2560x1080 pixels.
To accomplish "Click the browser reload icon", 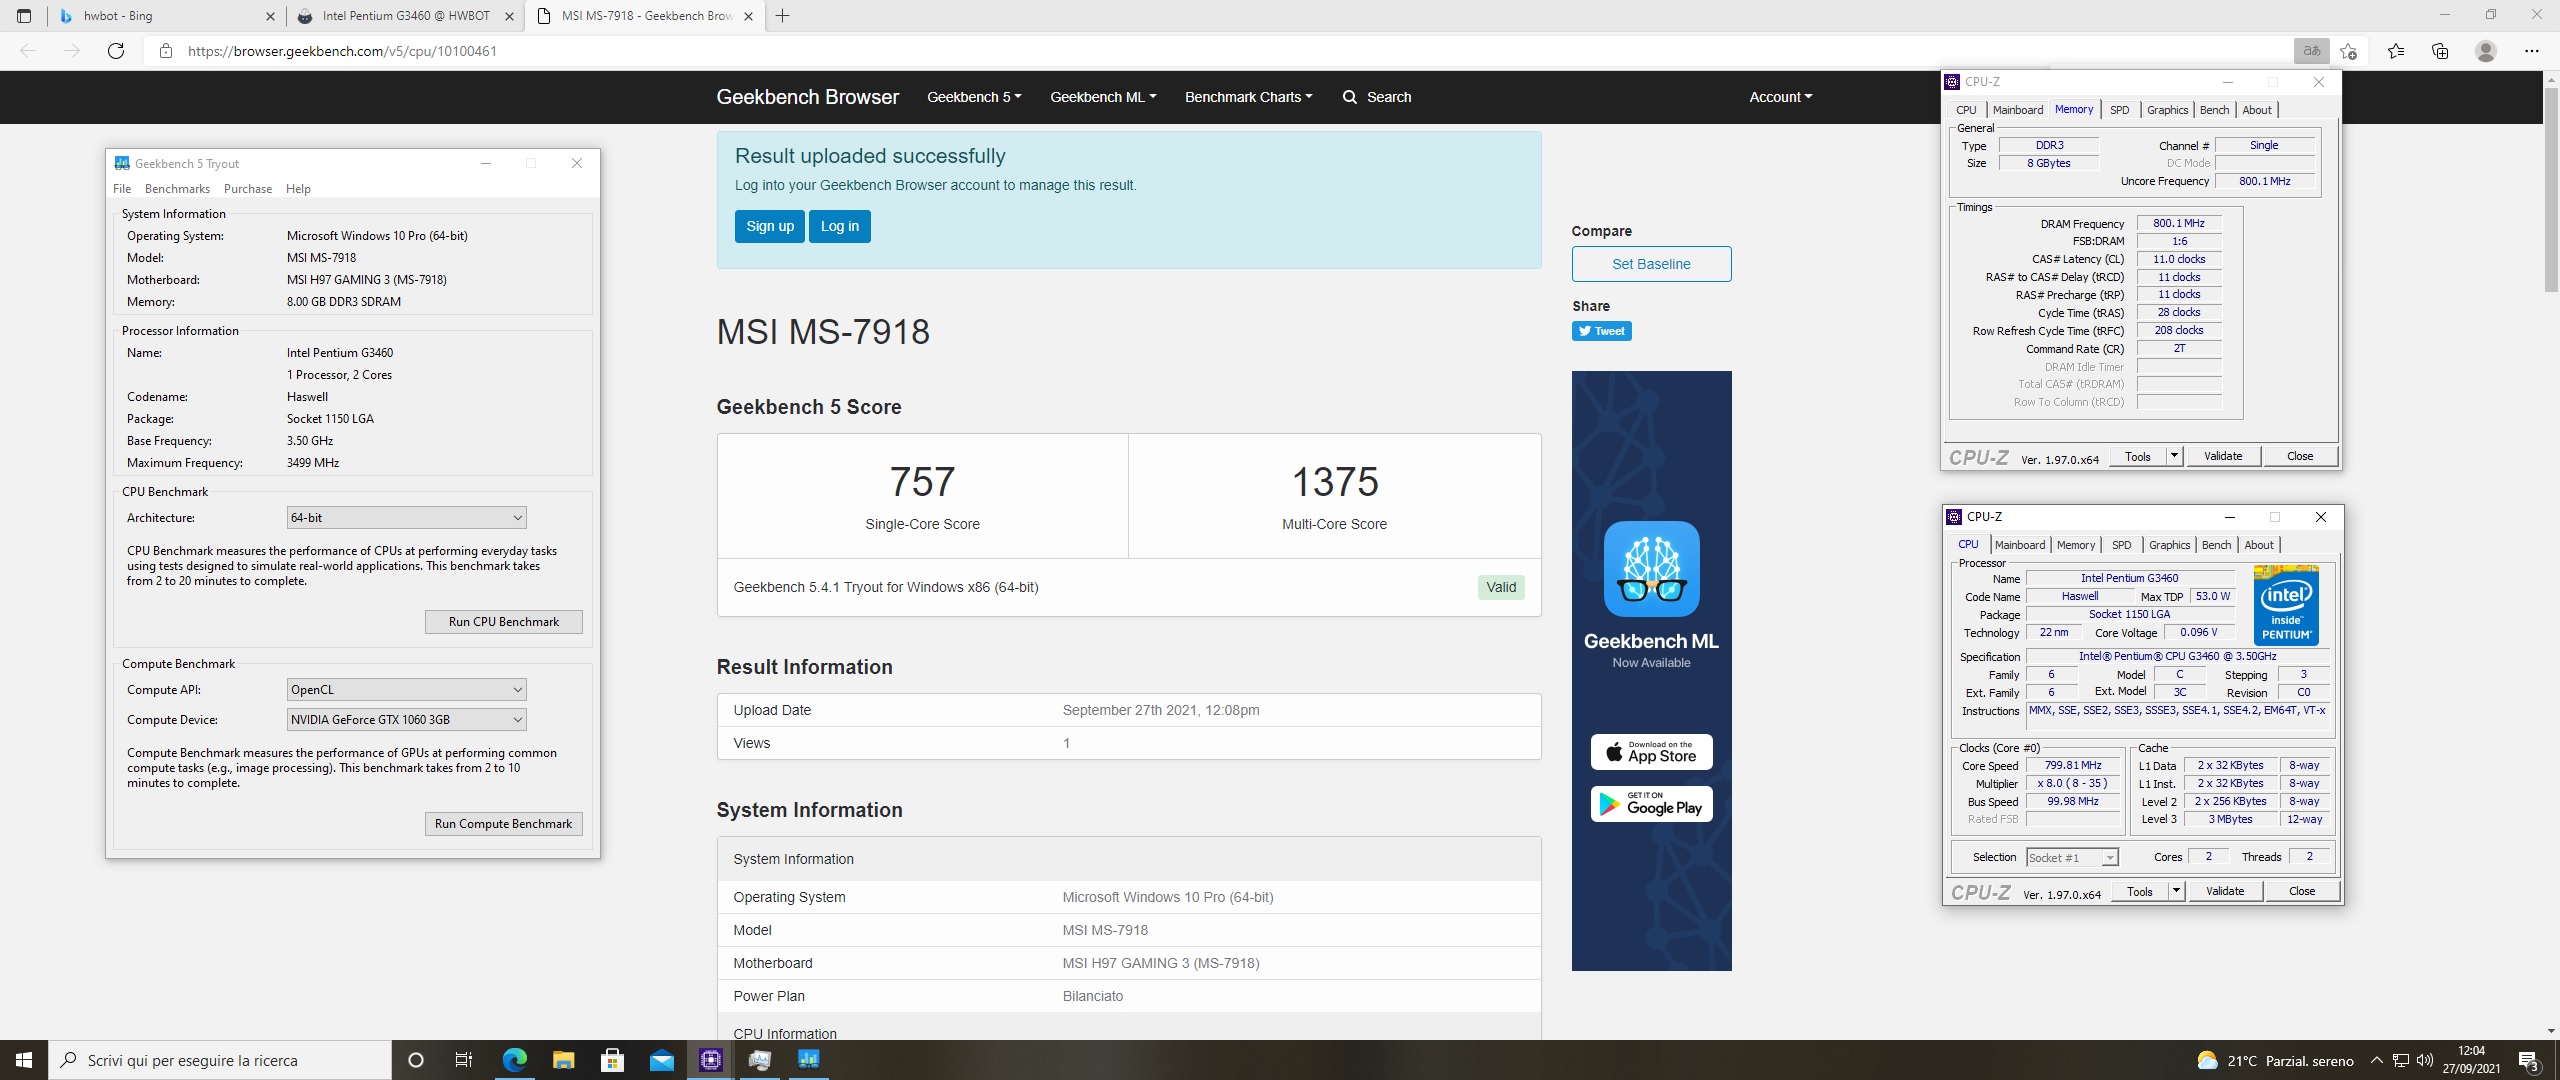I will (x=116, y=51).
